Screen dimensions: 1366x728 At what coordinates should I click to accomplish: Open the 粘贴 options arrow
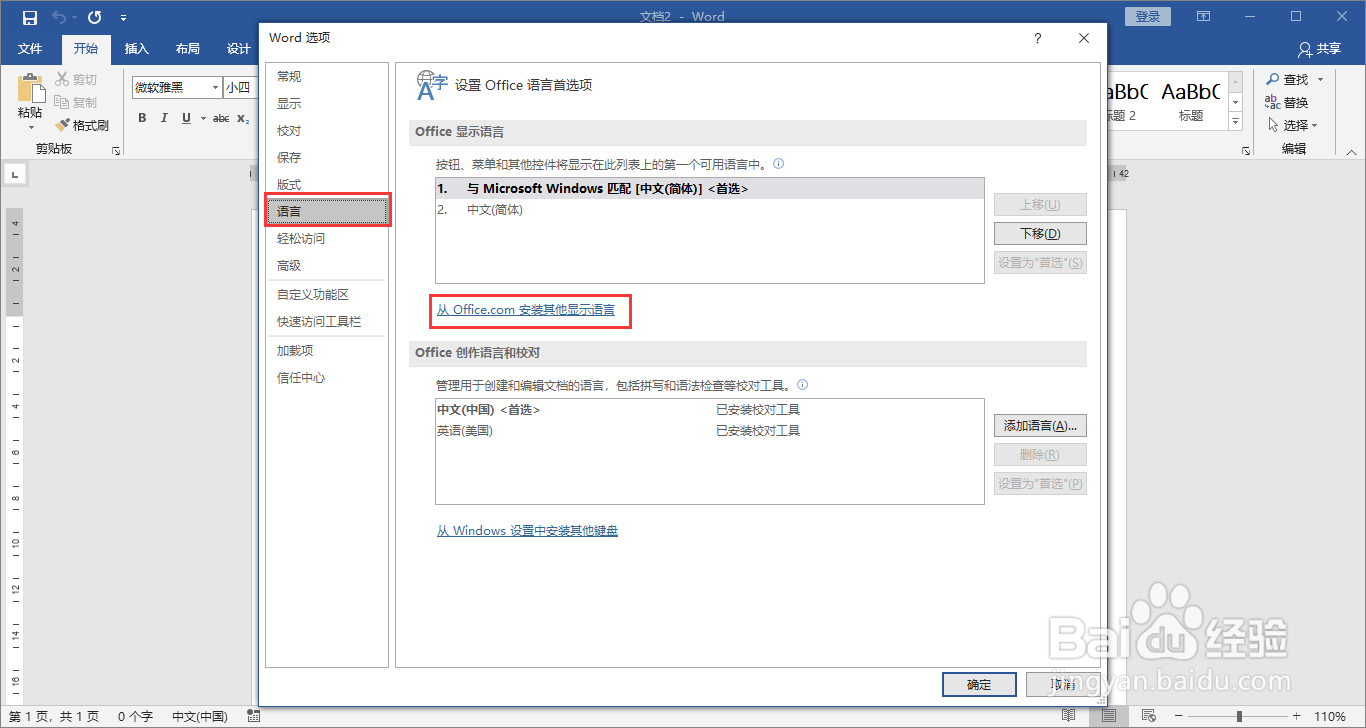(x=30, y=128)
